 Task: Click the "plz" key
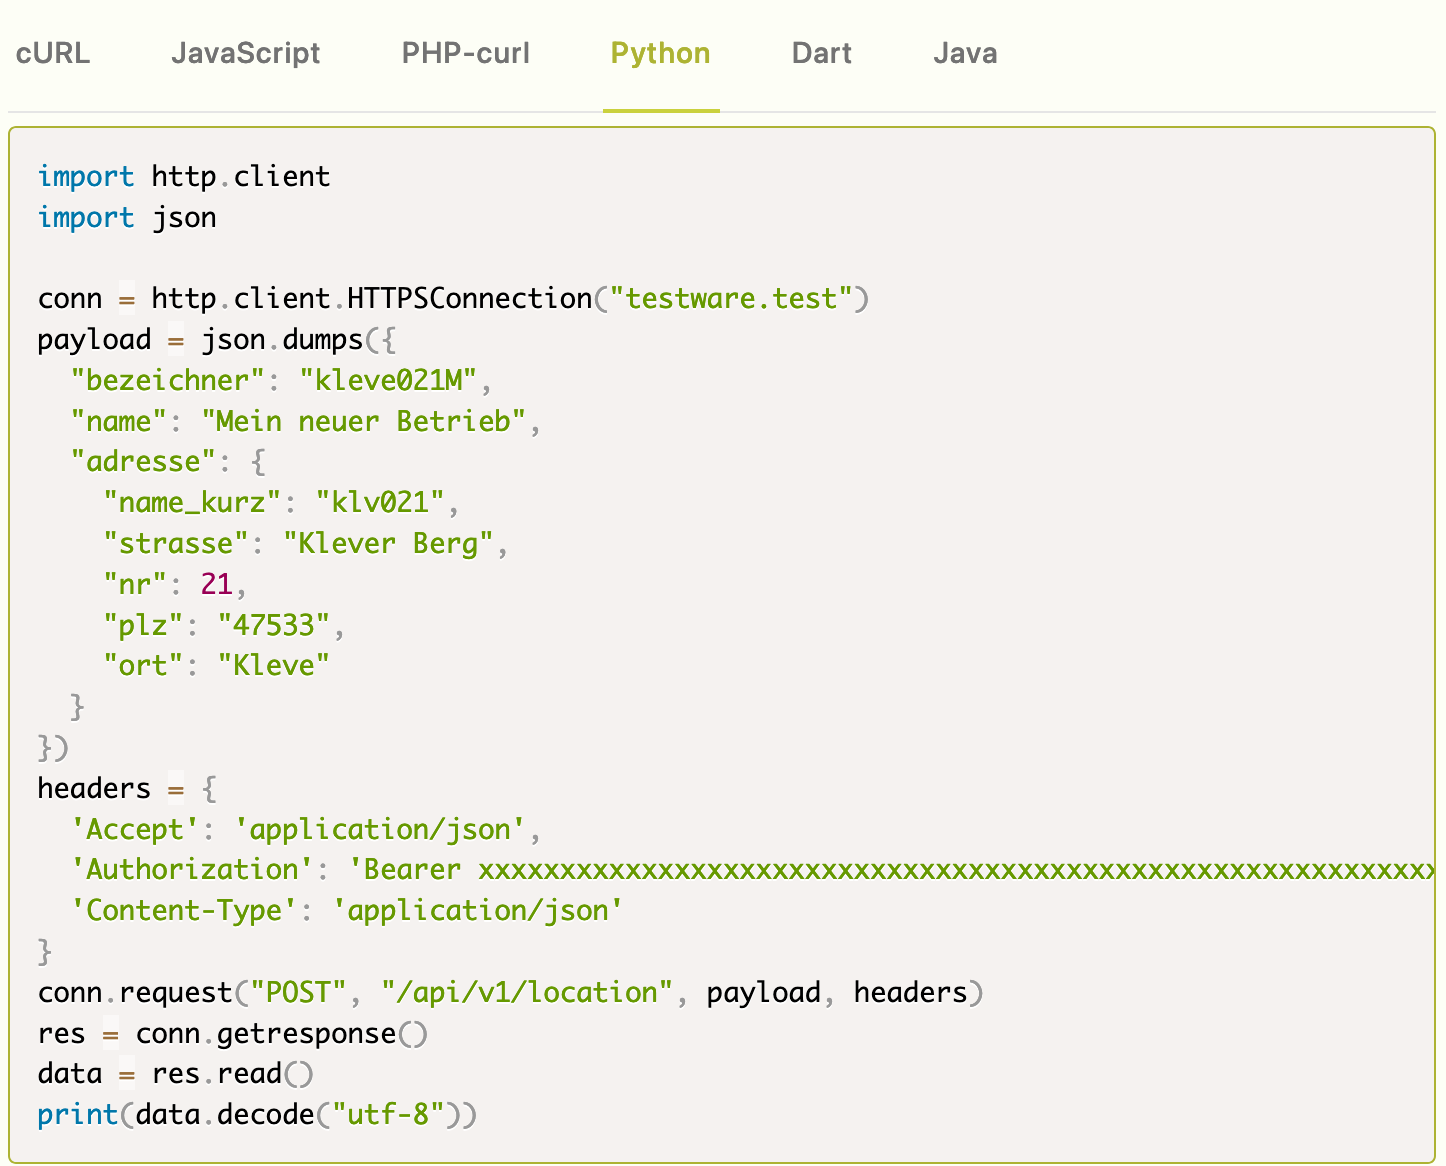(144, 625)
